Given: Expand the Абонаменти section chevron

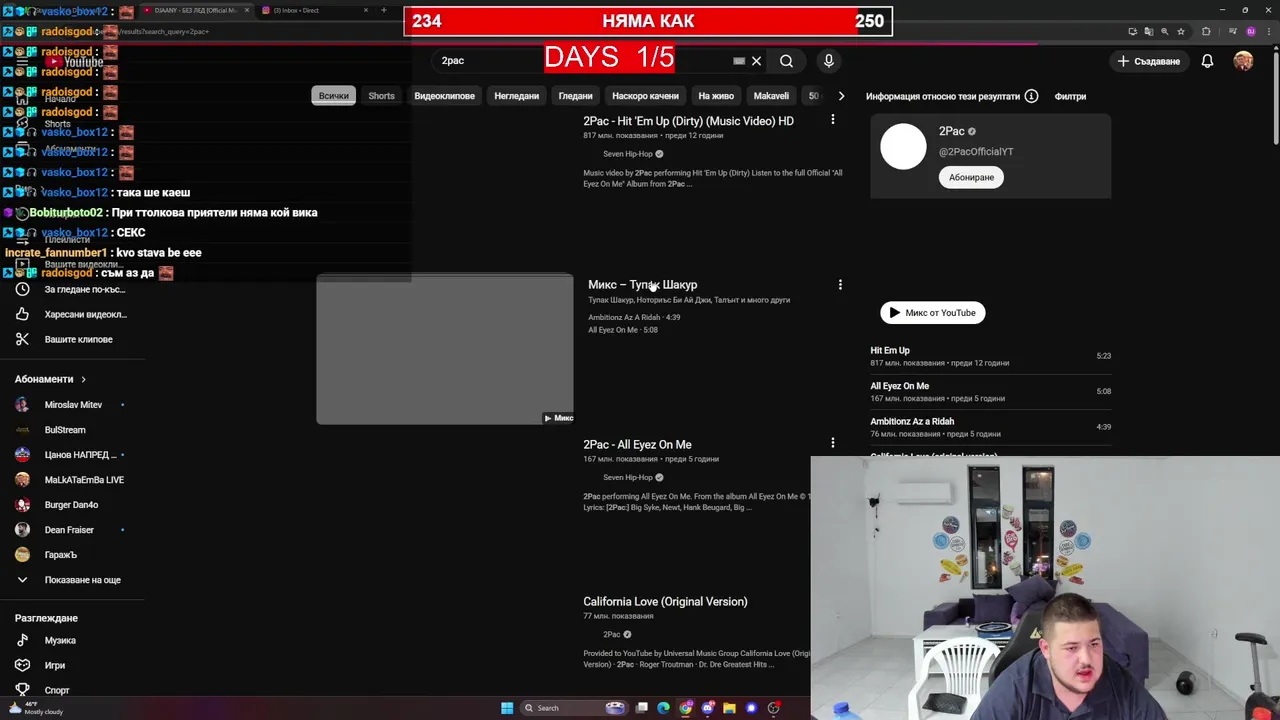Looking at the screenshot, I should tap(83, 379).
